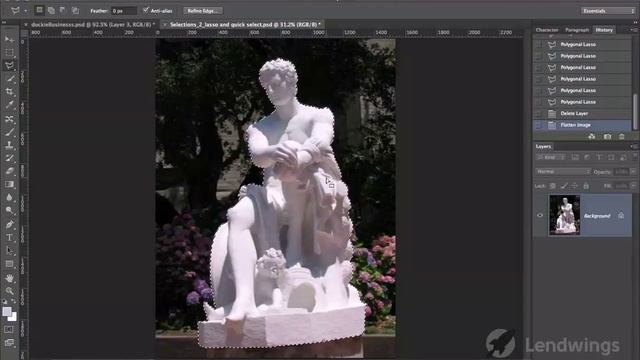
Task: Click the Feather value field
Action: pyautogui.click(x=123, y=11)
